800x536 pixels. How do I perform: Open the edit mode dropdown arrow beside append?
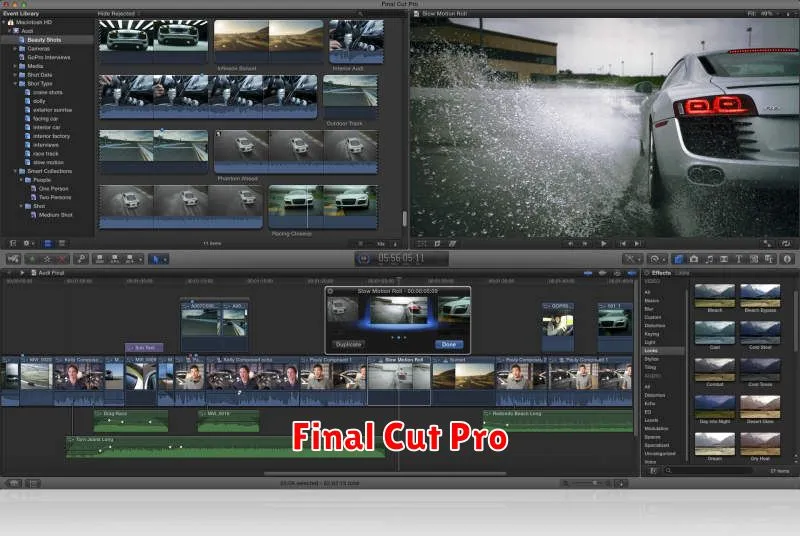tap(140, 260)
